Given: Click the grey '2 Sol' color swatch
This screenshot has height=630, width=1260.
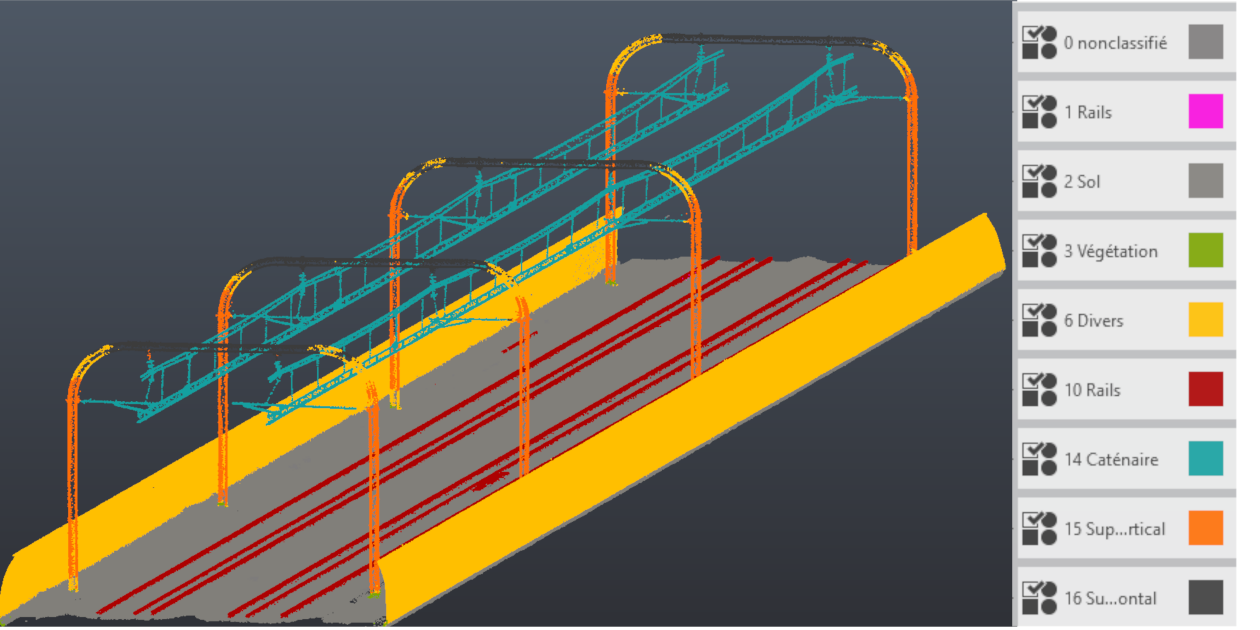Looking at the screenshot, I should click(1205, 181).
